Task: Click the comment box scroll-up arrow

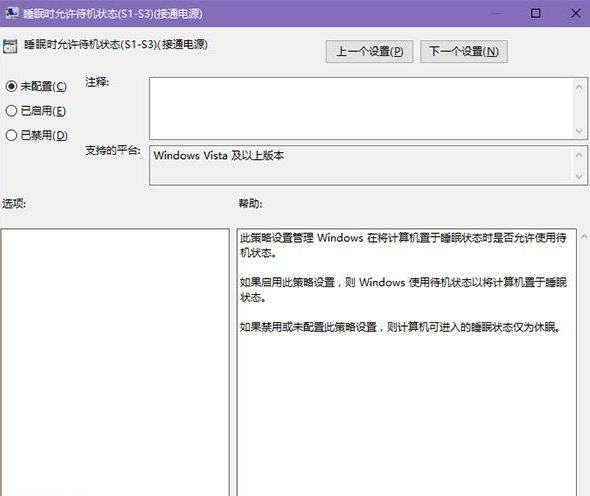Action: point(579,87)
